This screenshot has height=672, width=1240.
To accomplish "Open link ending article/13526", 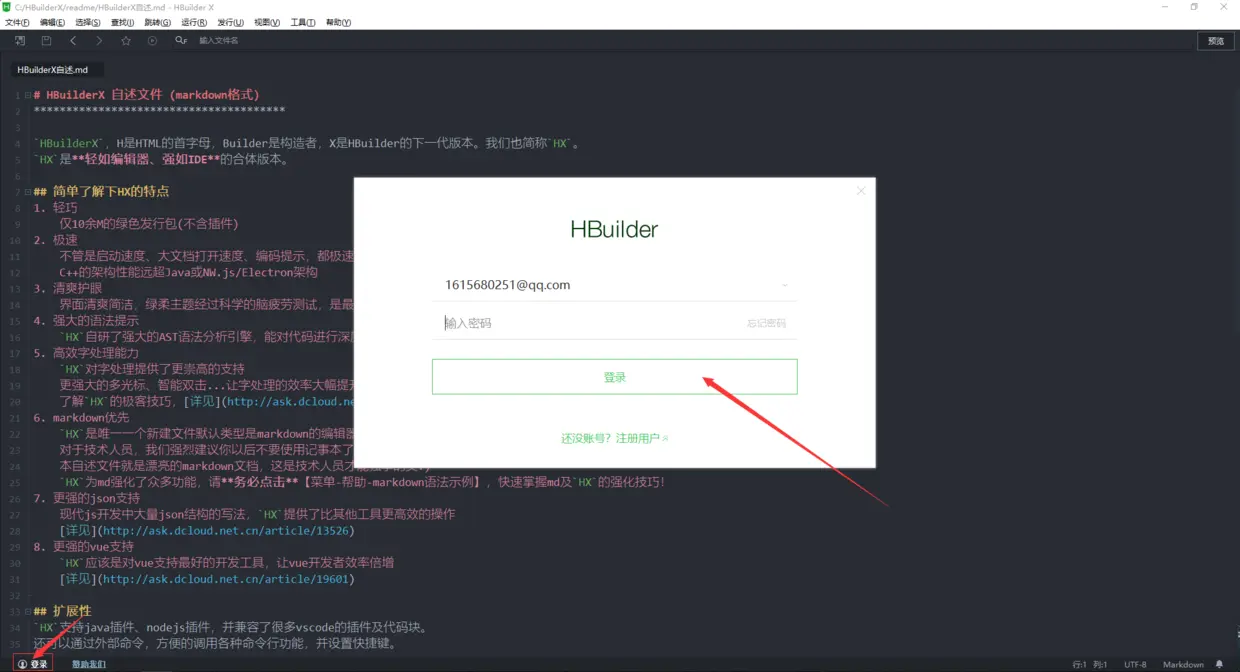I will 226,530.
